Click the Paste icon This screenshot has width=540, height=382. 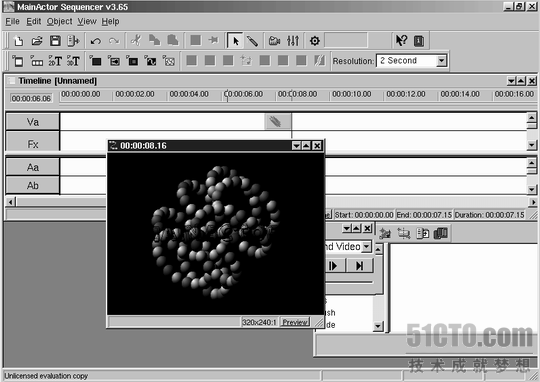click(x=173, y=41)
